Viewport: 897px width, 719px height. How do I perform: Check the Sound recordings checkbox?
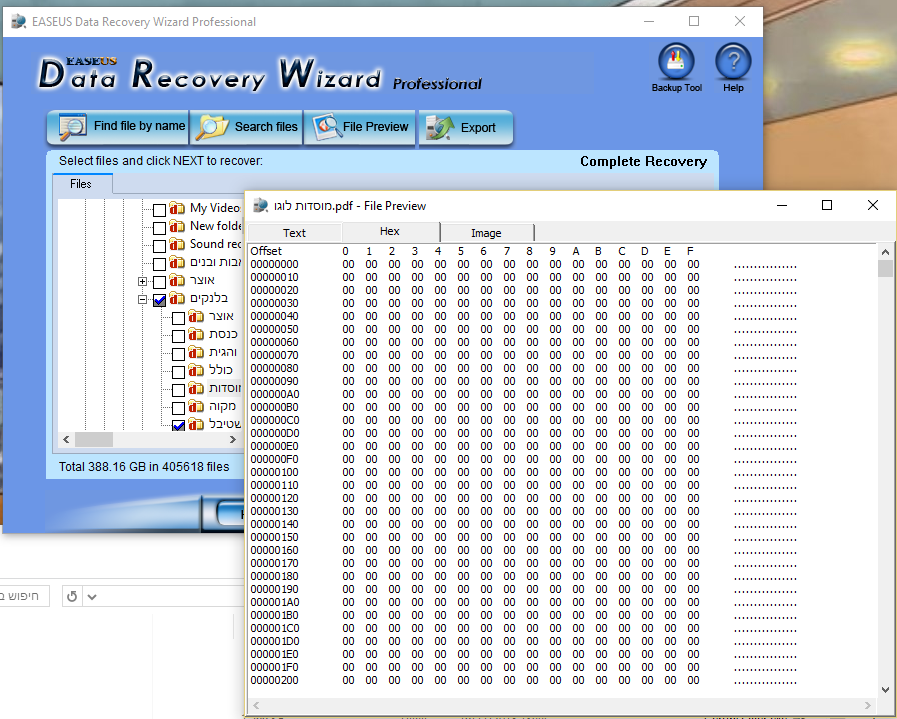160,246
